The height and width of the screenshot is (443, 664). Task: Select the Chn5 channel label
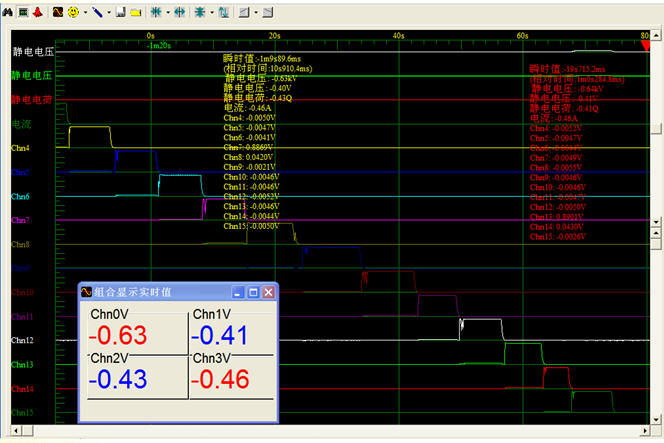click(20, 172)
